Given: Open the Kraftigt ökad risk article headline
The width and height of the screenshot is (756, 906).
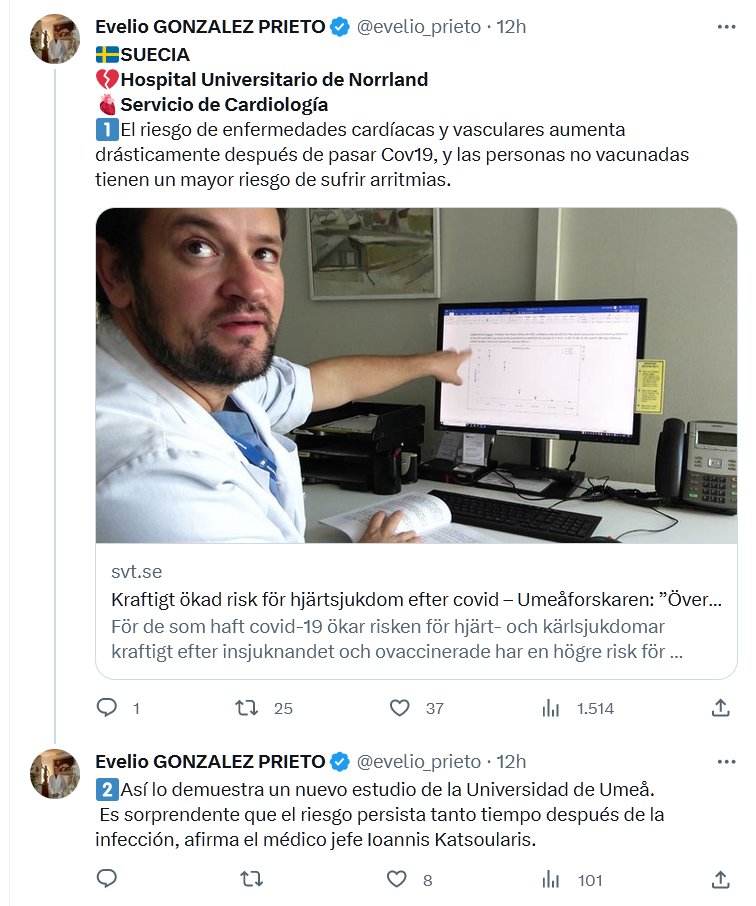Looking at the screenshot, I should [415, 600].
